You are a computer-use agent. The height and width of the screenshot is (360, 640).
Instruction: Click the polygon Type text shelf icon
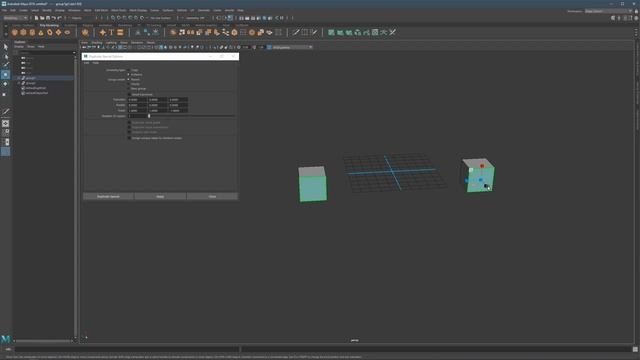click(x=111, y=32)
